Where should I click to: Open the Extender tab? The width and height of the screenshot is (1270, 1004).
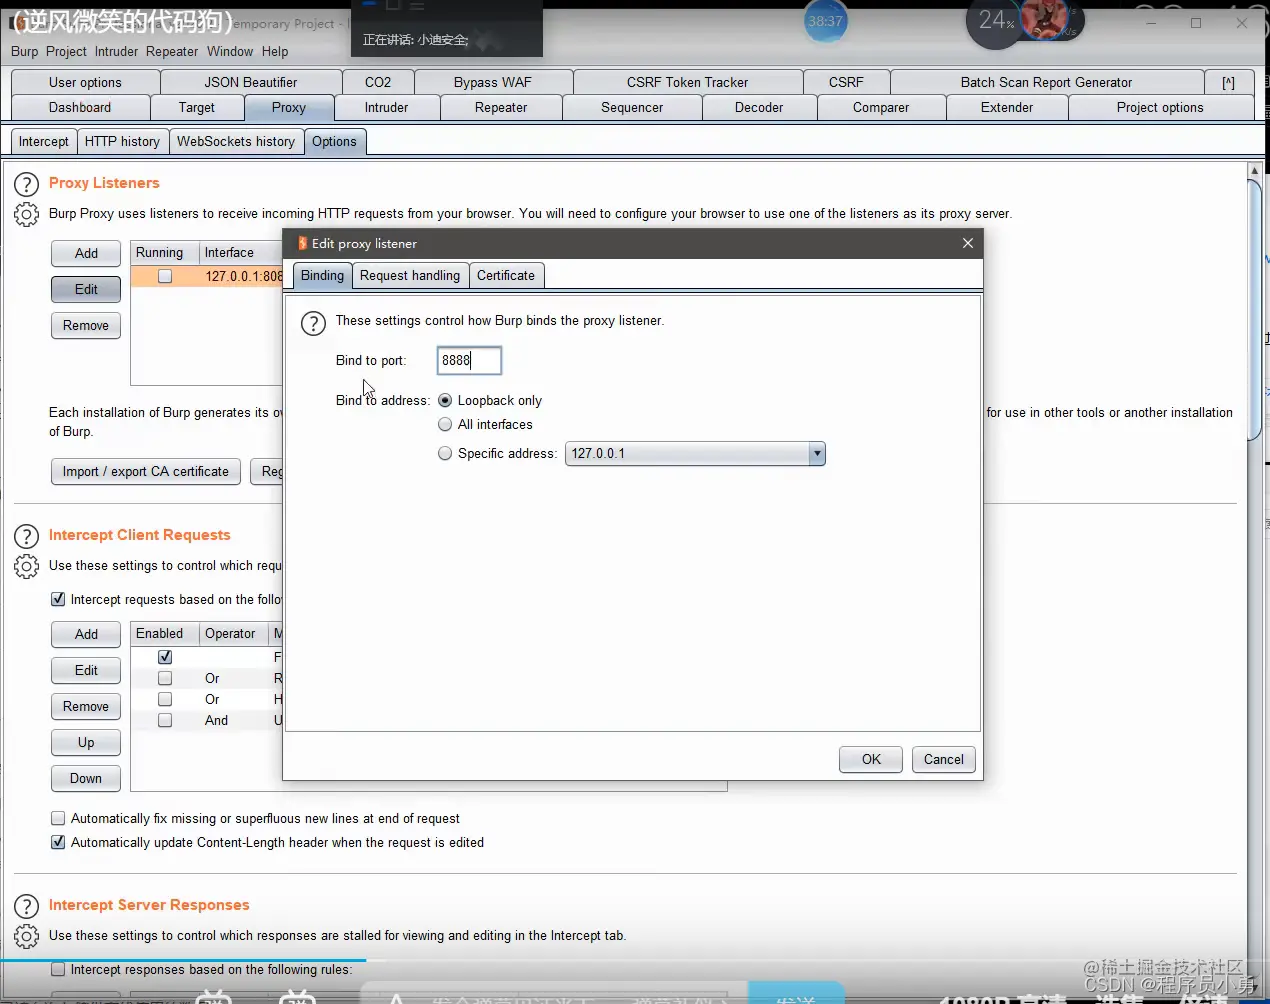[1007, 107]
